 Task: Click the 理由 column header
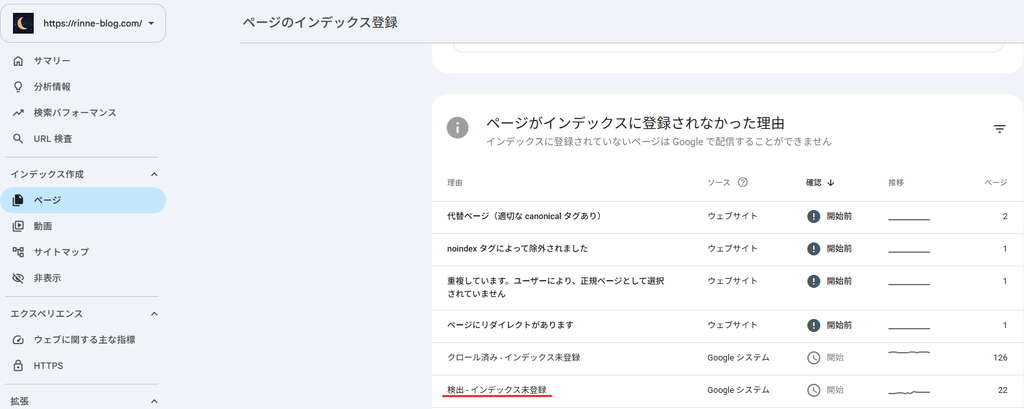[455, 183]
